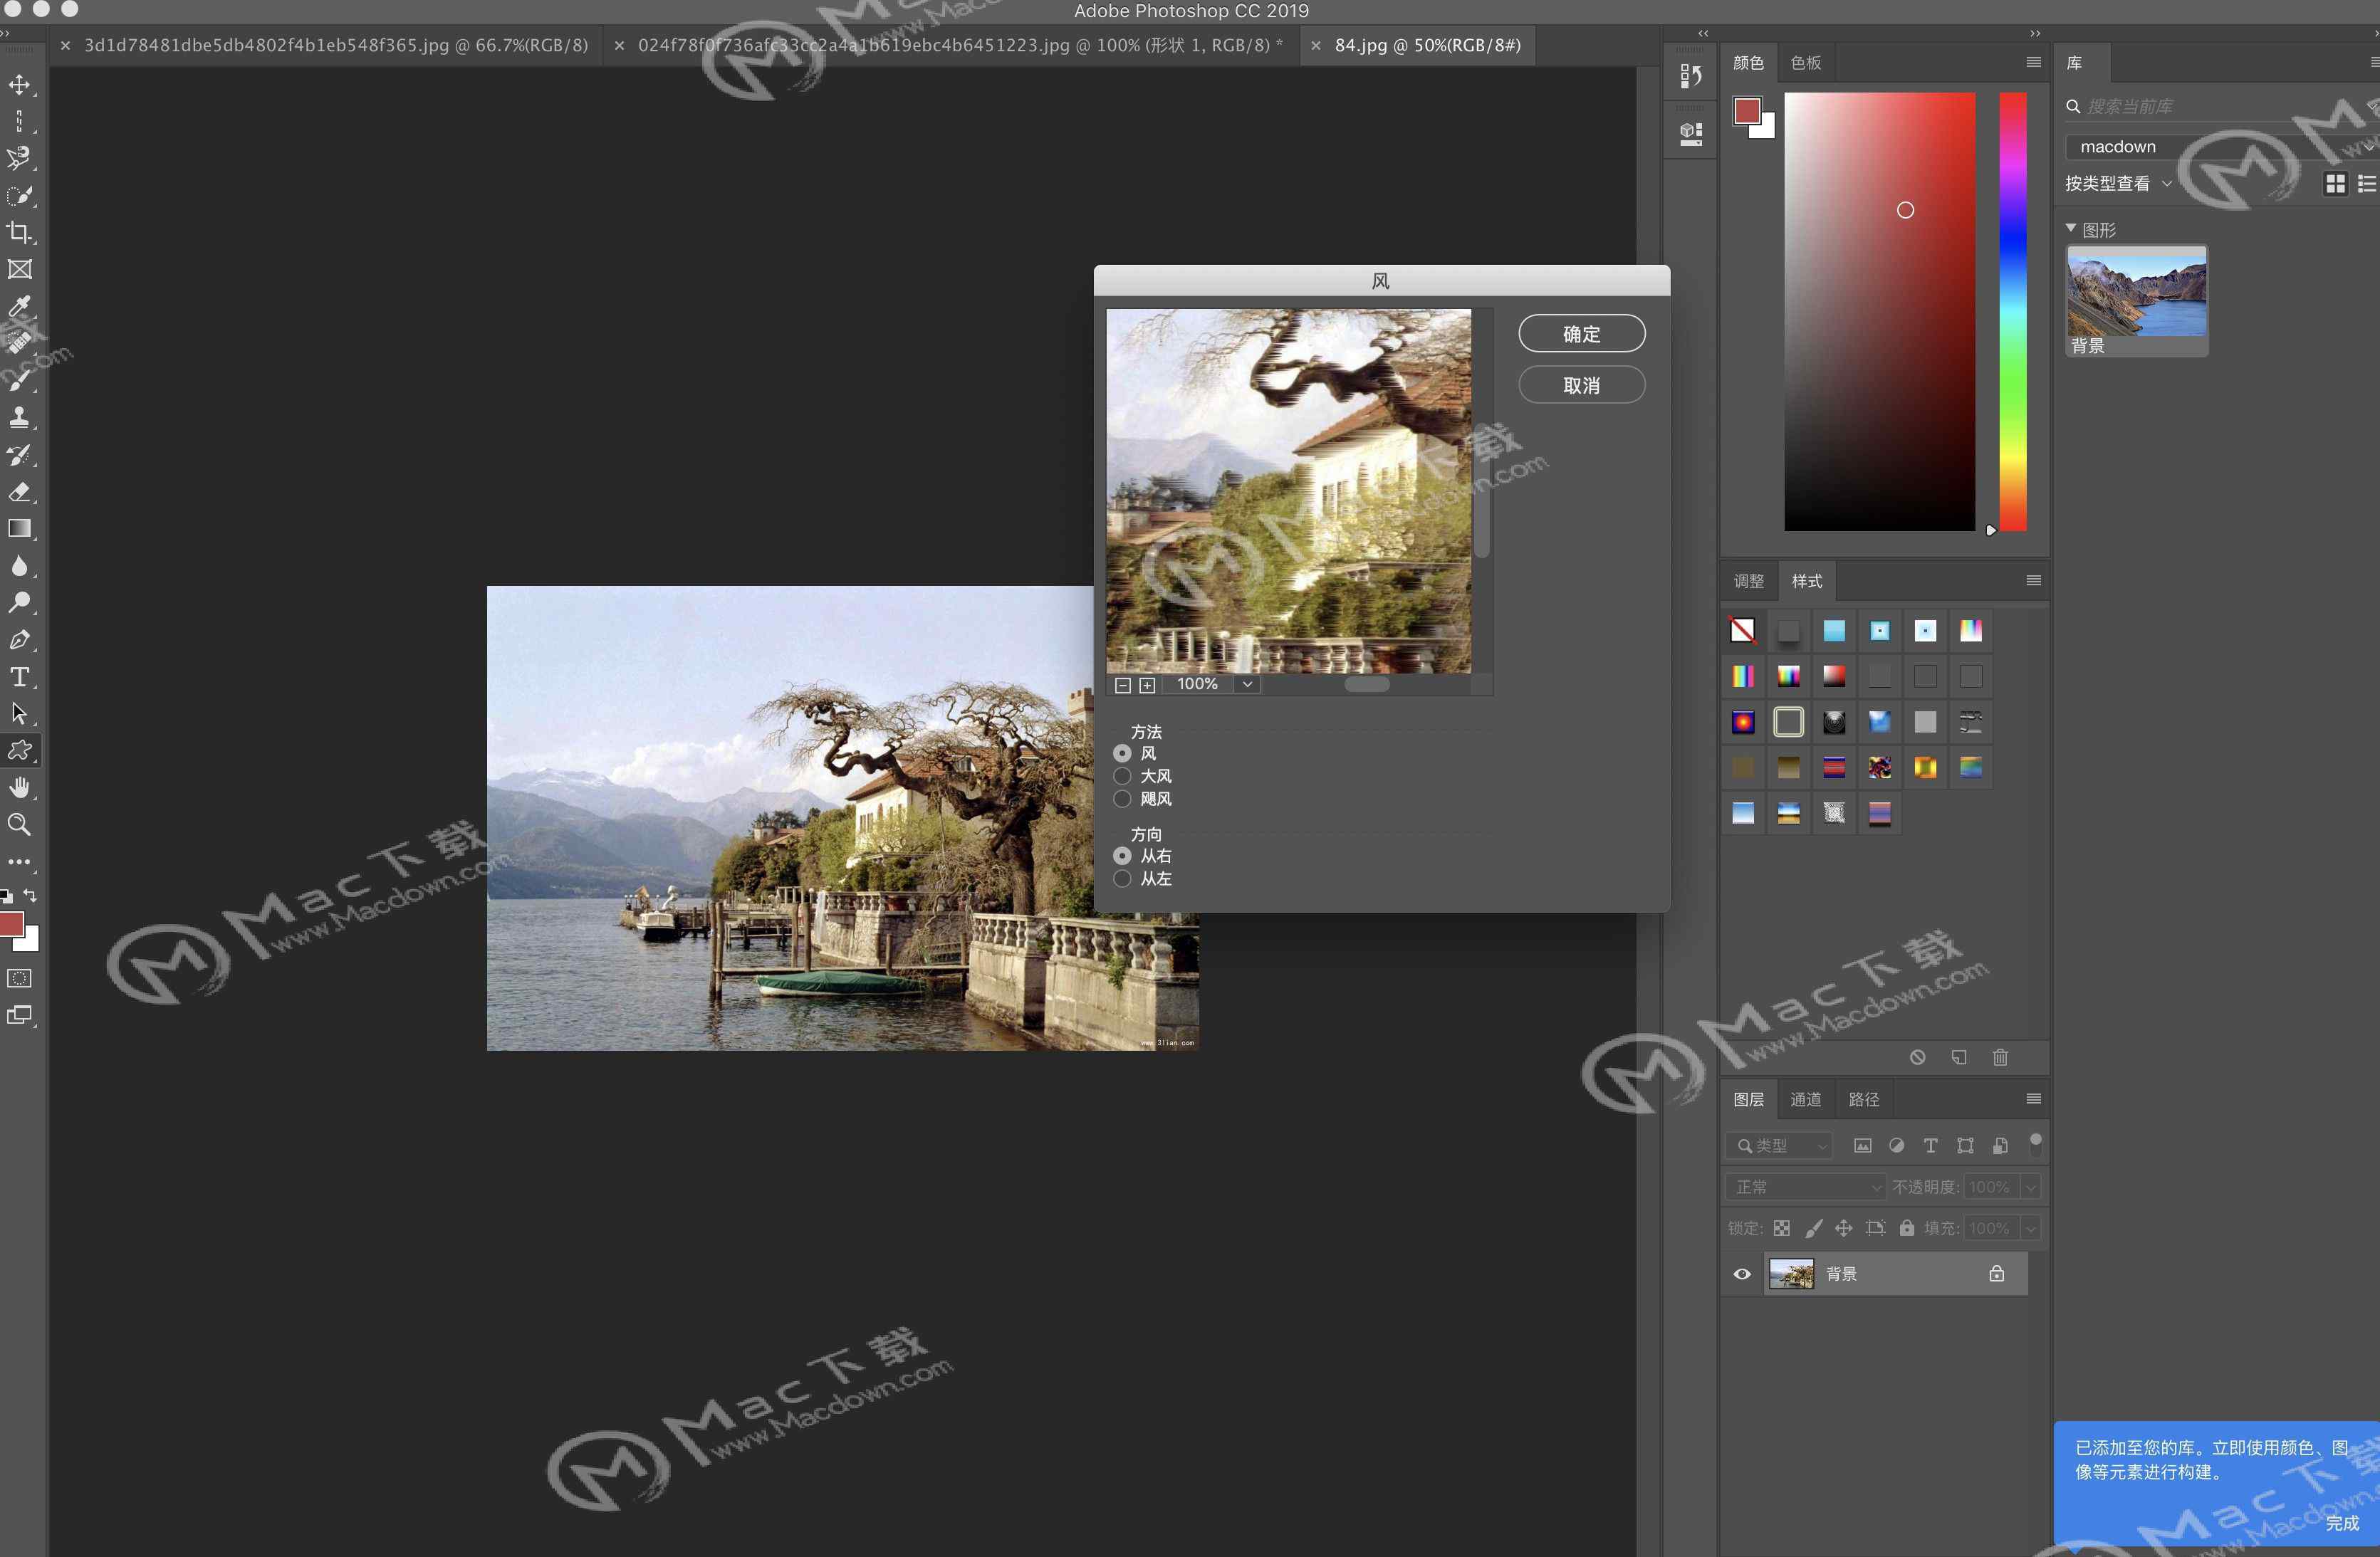Image resolution: width=2380 pixels, height=1557 pixels.
Task: Change the screen mode
Action: pos(19,1016)
